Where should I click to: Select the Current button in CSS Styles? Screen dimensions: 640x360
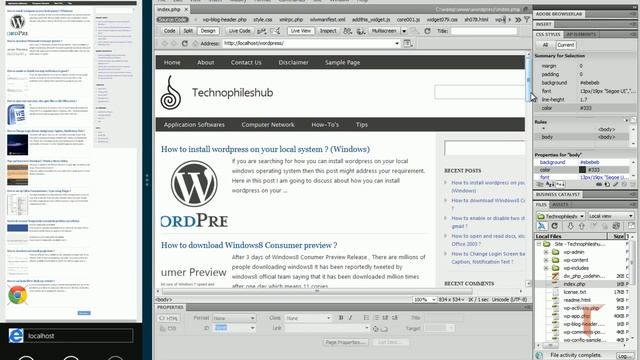click(x=565, y=45)
